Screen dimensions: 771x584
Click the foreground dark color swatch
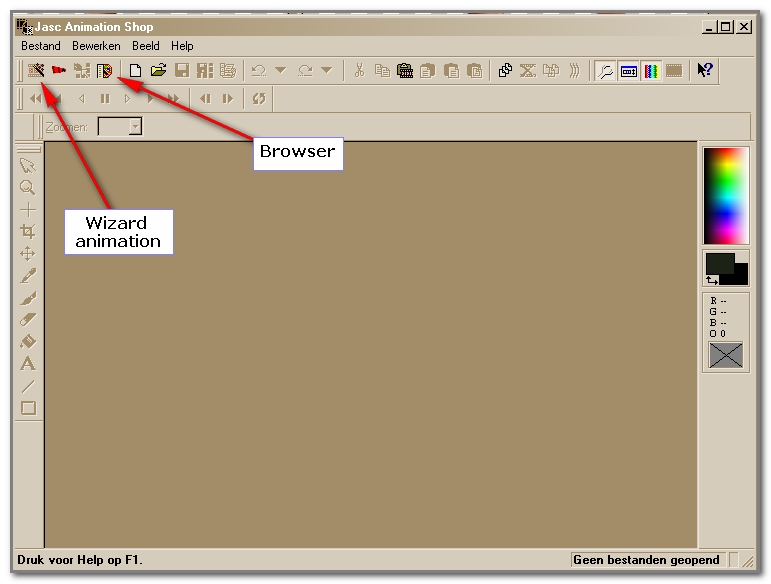point(719,264)
